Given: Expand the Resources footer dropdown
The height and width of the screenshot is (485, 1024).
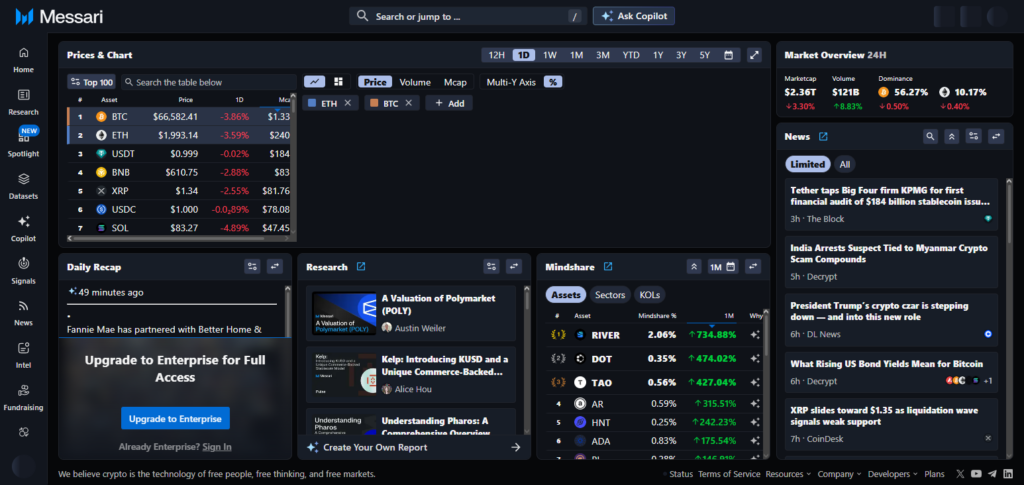Looking at the screenshot, I should tap(789, 474).
